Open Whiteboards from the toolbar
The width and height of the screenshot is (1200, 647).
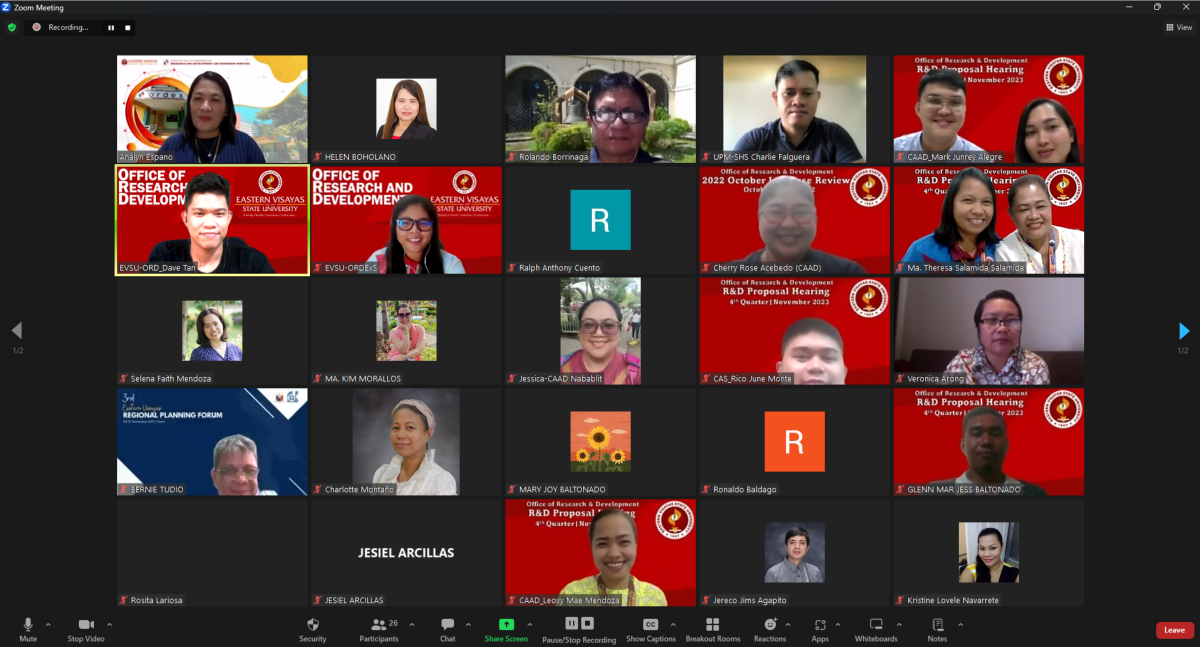pyautogui.click(x=875, y=625)
